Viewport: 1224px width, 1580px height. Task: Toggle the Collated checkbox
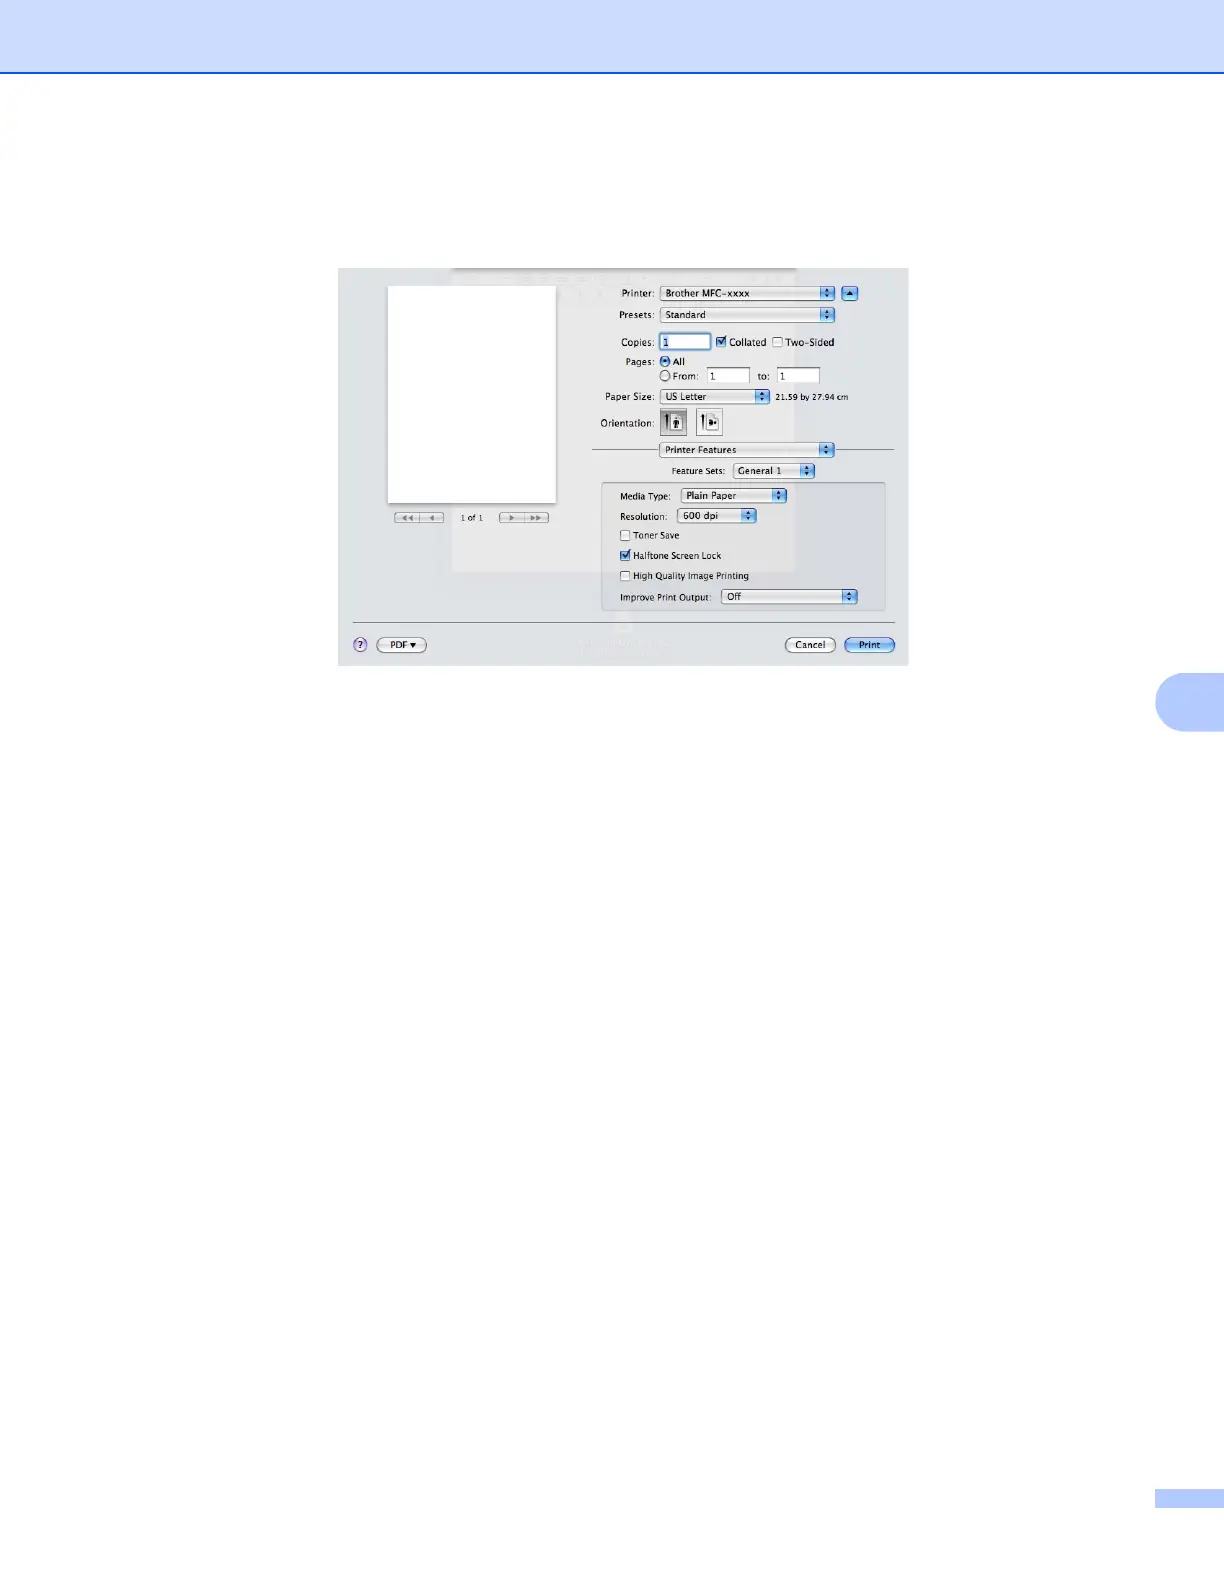pyautogui.click(x=721, y=342)
